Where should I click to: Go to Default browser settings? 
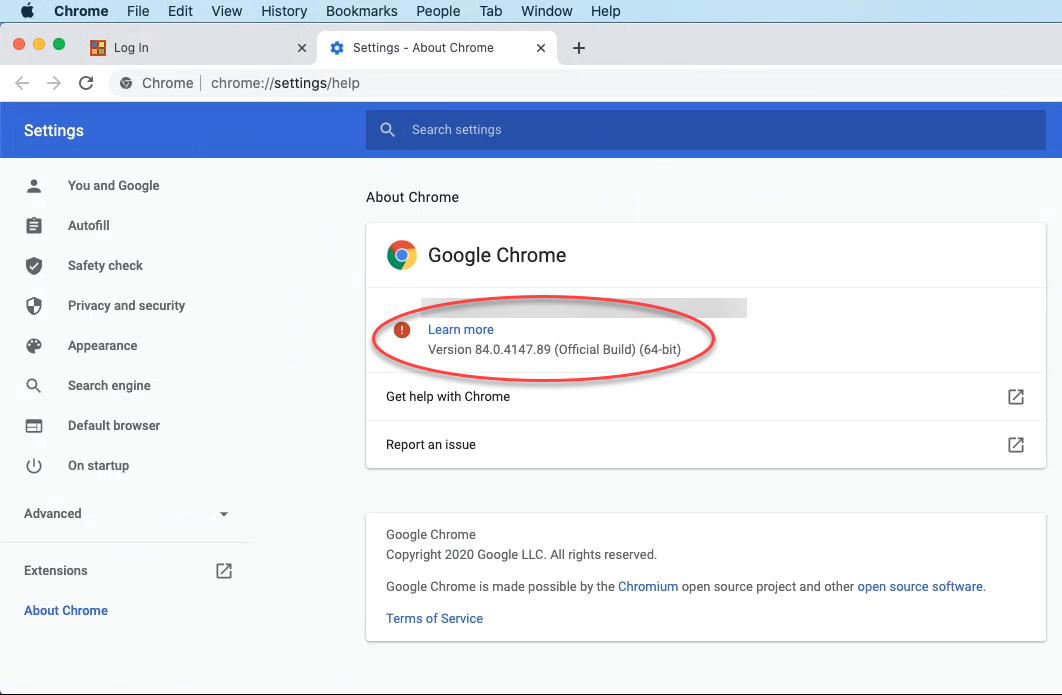[x=114, y=425]
